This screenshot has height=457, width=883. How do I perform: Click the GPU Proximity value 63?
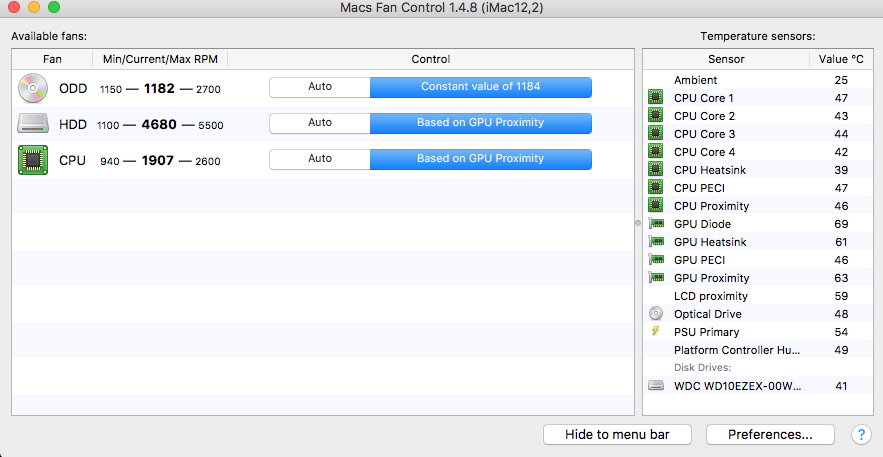click(x=841, y=278)
